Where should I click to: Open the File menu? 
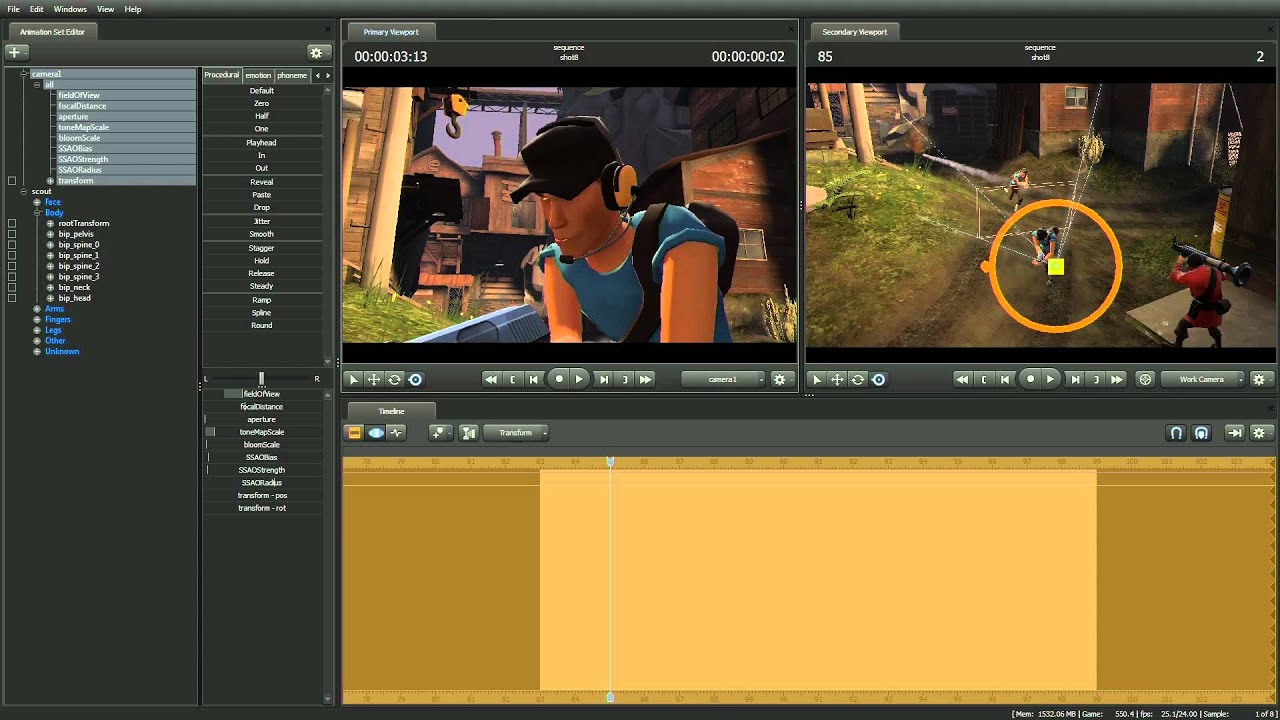14,9
